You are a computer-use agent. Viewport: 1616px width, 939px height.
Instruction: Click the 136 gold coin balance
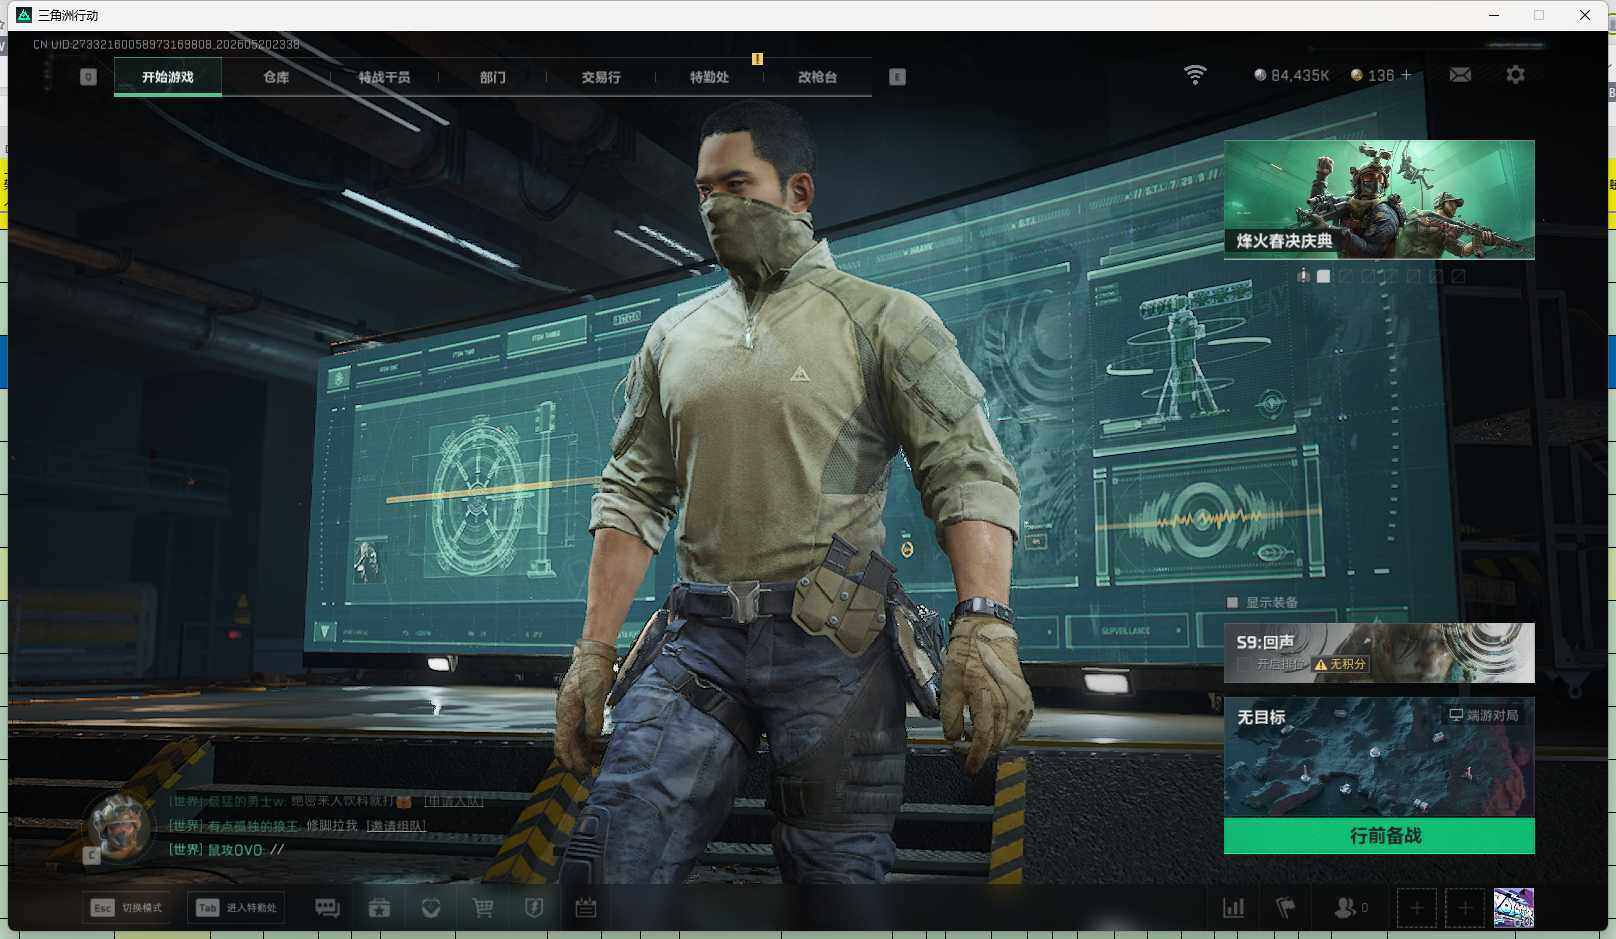[x=1373, y=75]
